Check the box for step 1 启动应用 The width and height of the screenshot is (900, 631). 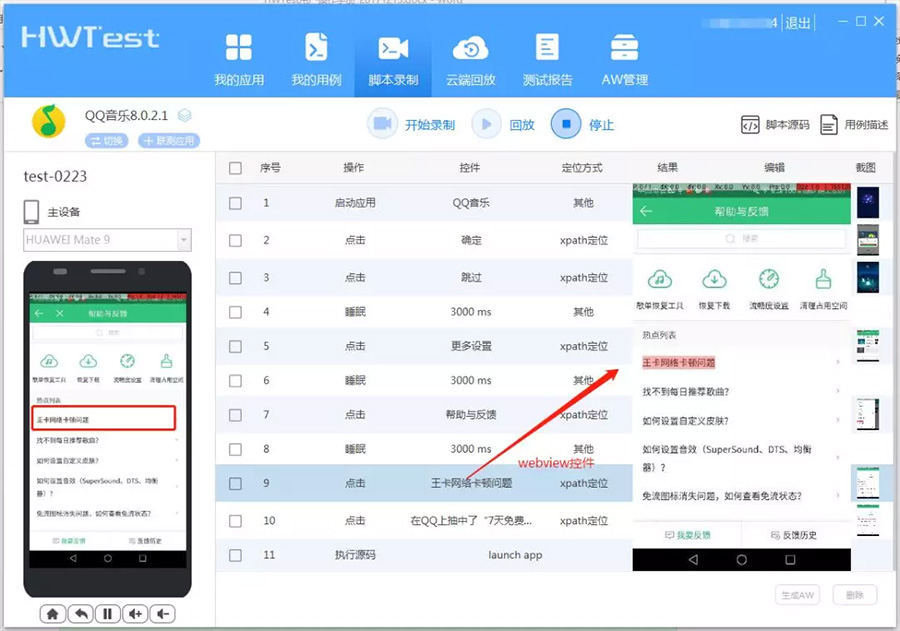235,203
